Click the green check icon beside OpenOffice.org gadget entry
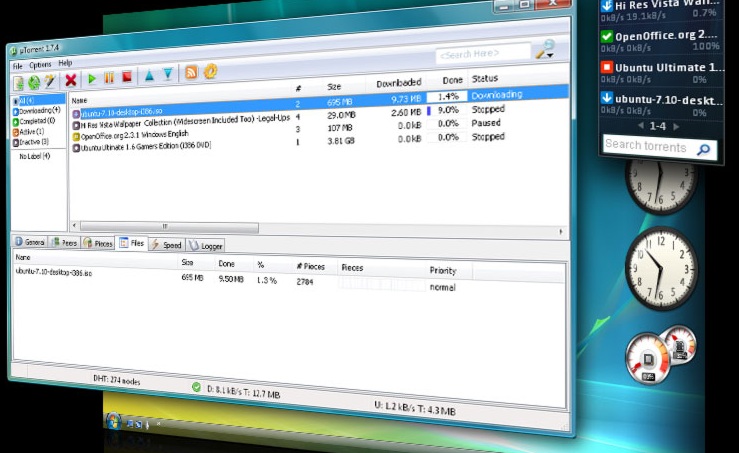Screen dimensions: 739x453 tap(607, 36)
